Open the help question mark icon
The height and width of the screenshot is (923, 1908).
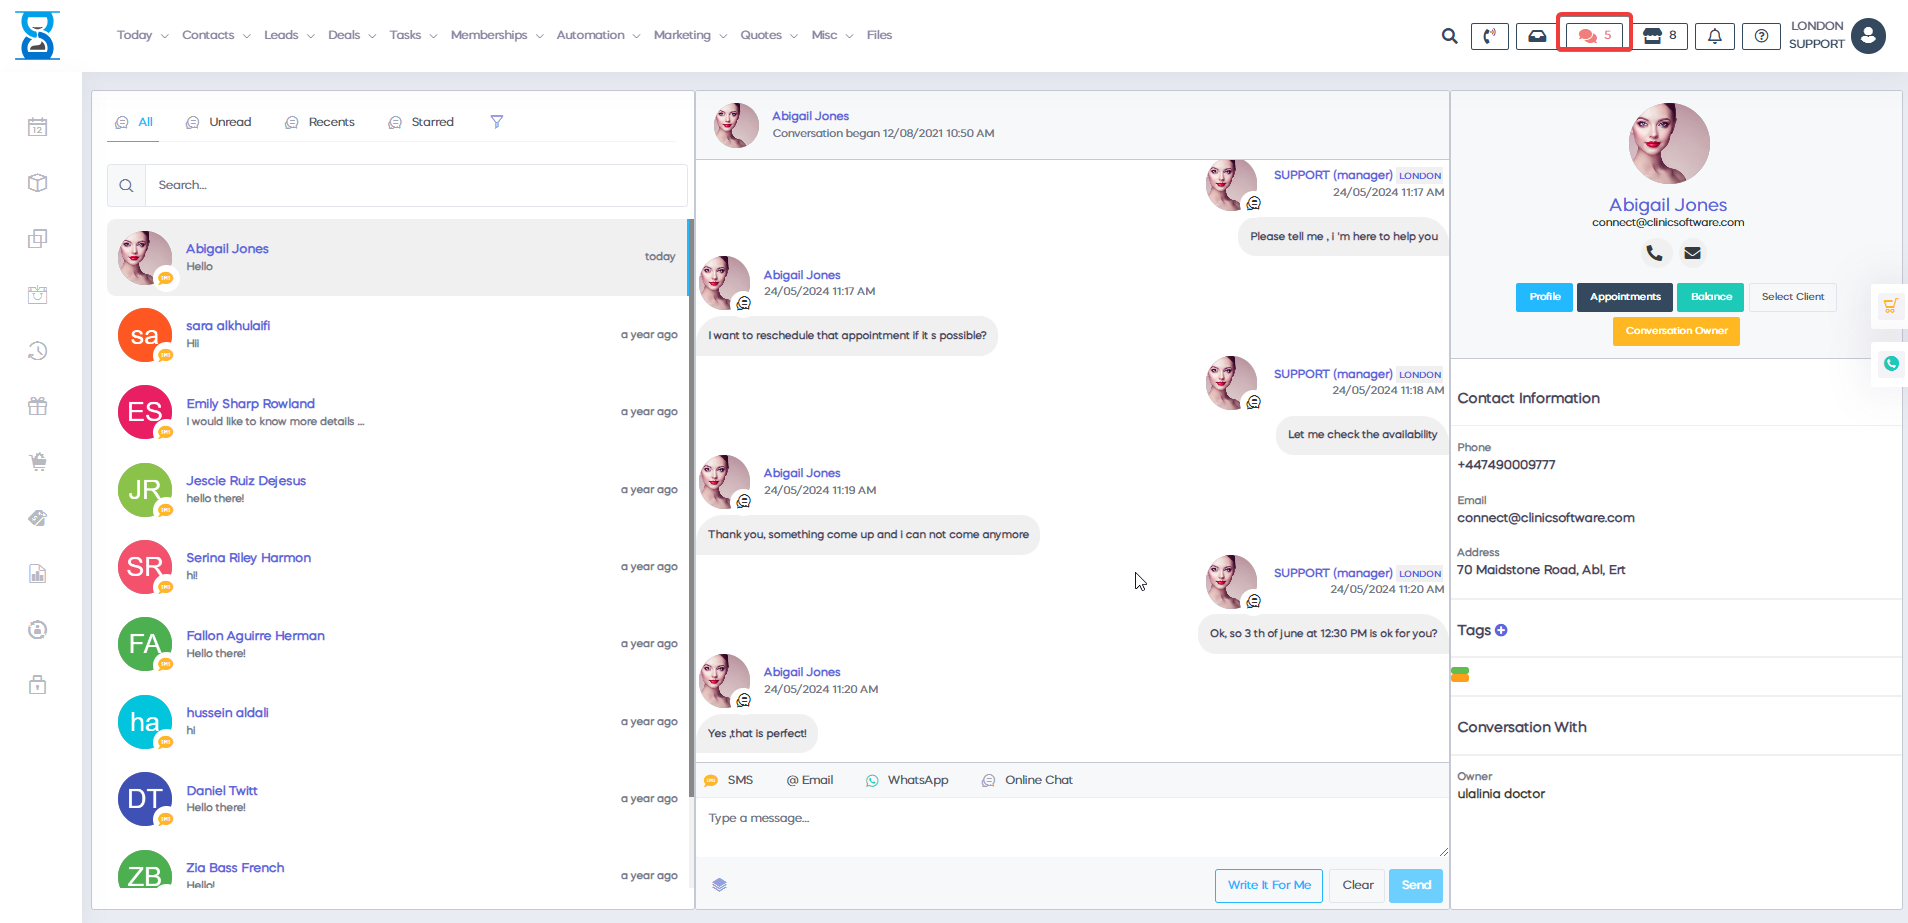[1761, 36]
